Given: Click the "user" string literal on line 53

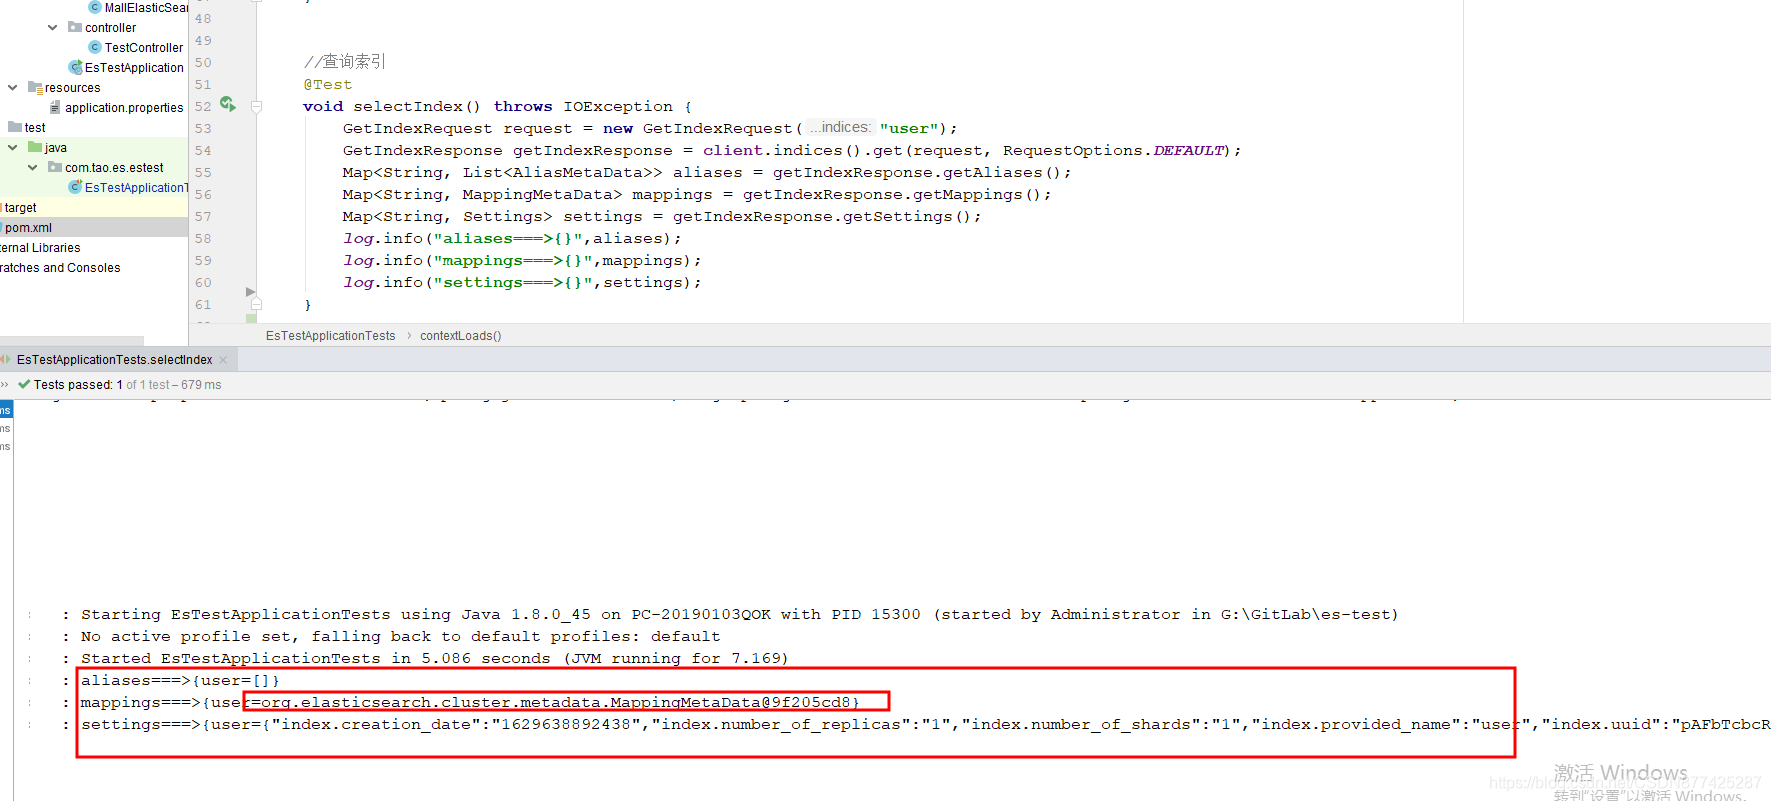Looking at the screenshot, I should (910, 128).
